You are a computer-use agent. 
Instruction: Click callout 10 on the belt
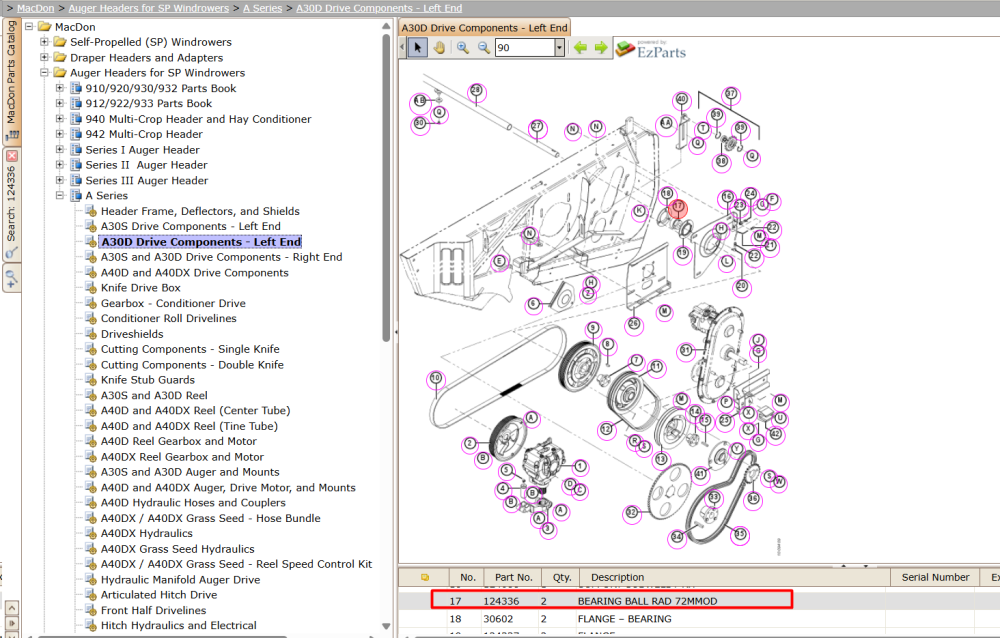[436, 378]
